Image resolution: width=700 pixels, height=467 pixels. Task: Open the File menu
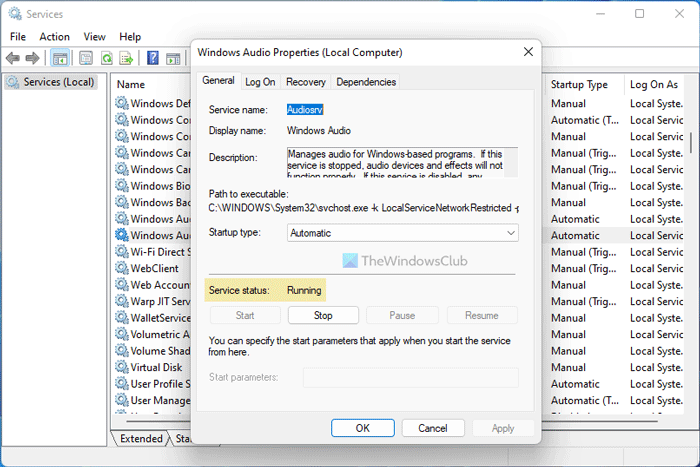tap(18, 37)
